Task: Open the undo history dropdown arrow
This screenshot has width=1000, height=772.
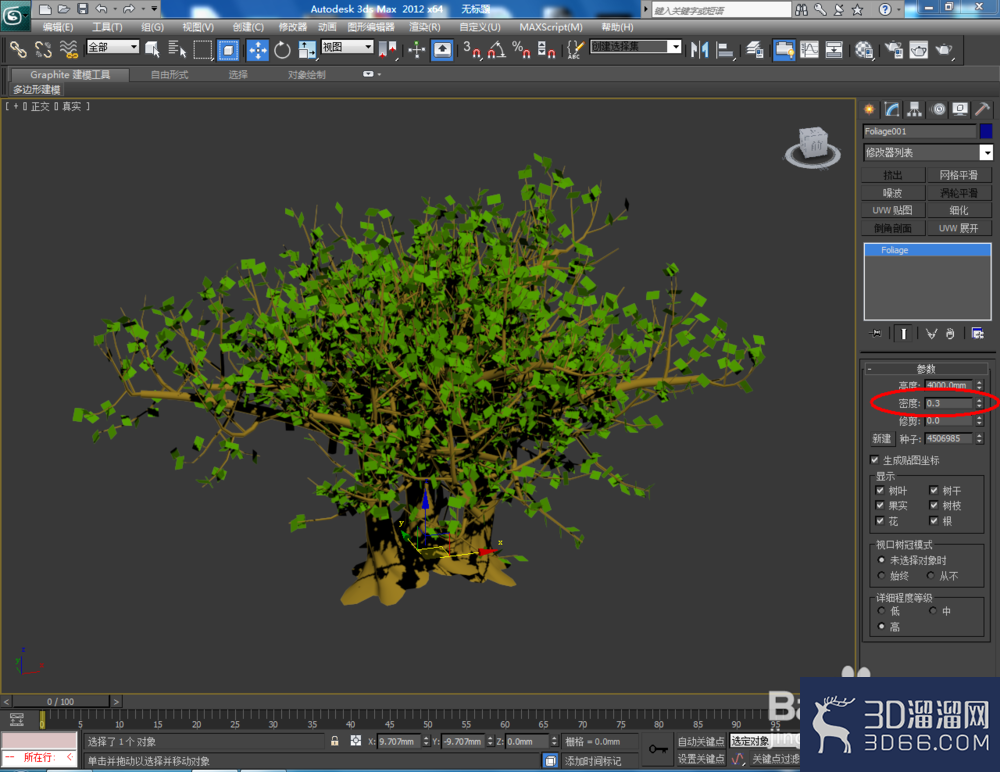Action: pos(115,9)
